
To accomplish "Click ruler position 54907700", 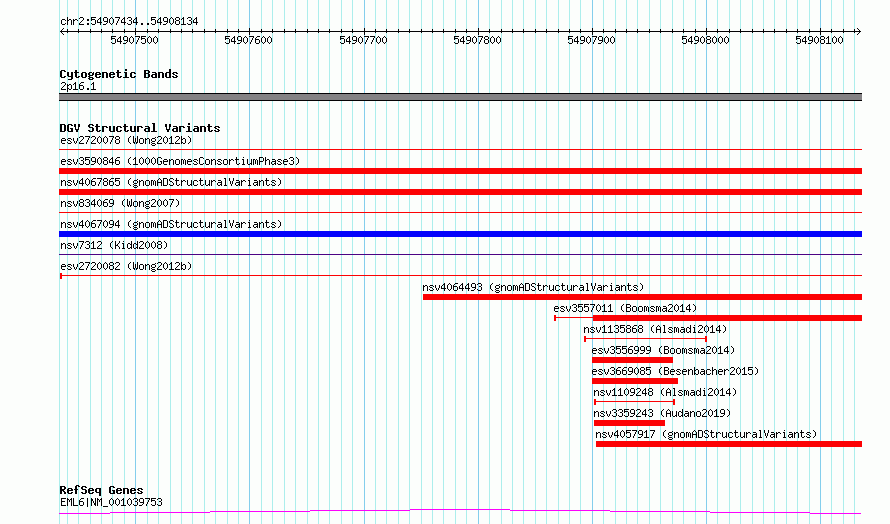I will coord(363,40).
